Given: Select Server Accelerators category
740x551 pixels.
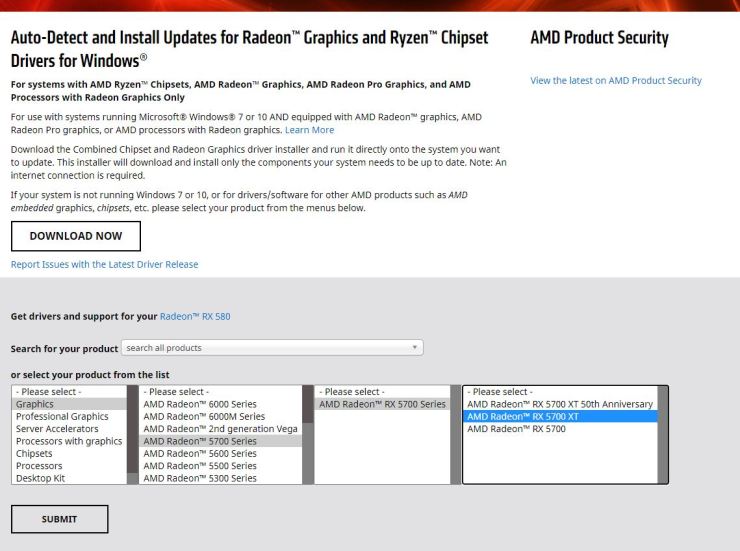Looking at the screenshot, I should 69,428.
